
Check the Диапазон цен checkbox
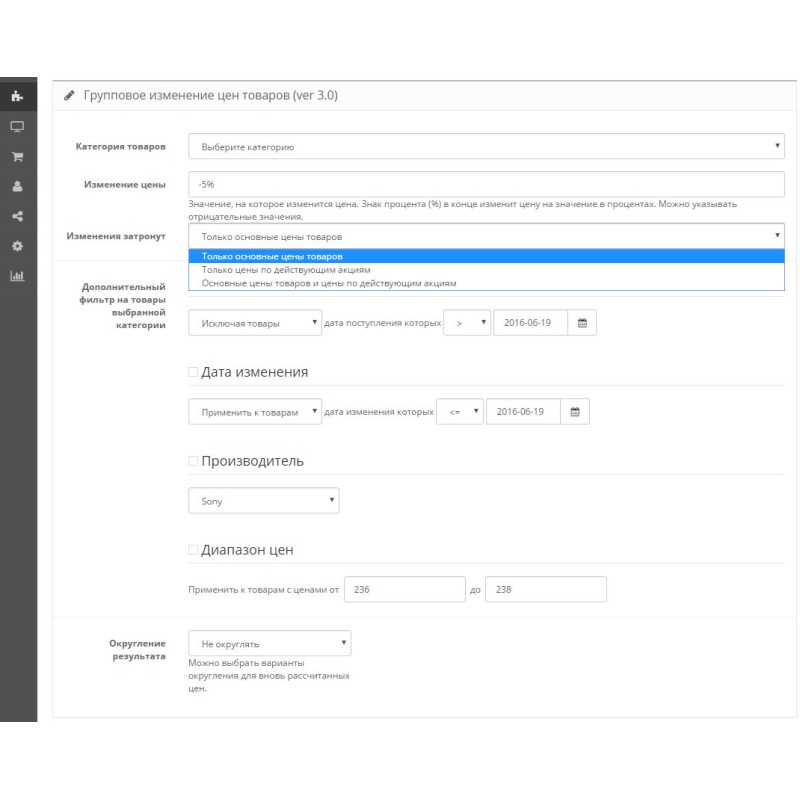click(x=193, y=550)
